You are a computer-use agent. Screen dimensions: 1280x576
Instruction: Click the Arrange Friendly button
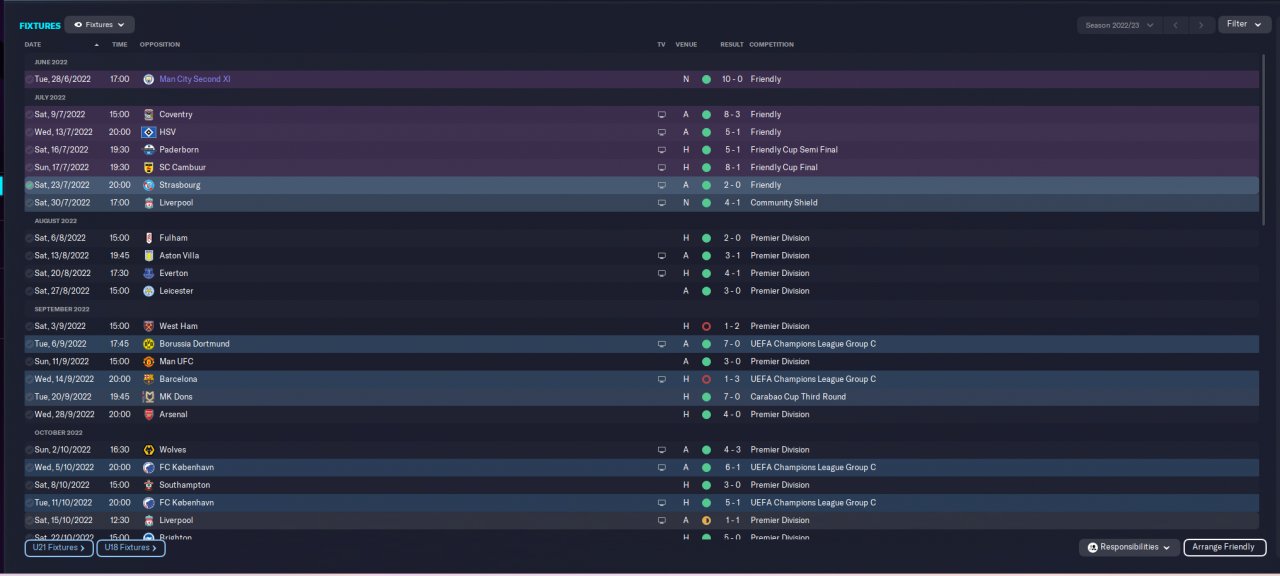pos(1224,547)
